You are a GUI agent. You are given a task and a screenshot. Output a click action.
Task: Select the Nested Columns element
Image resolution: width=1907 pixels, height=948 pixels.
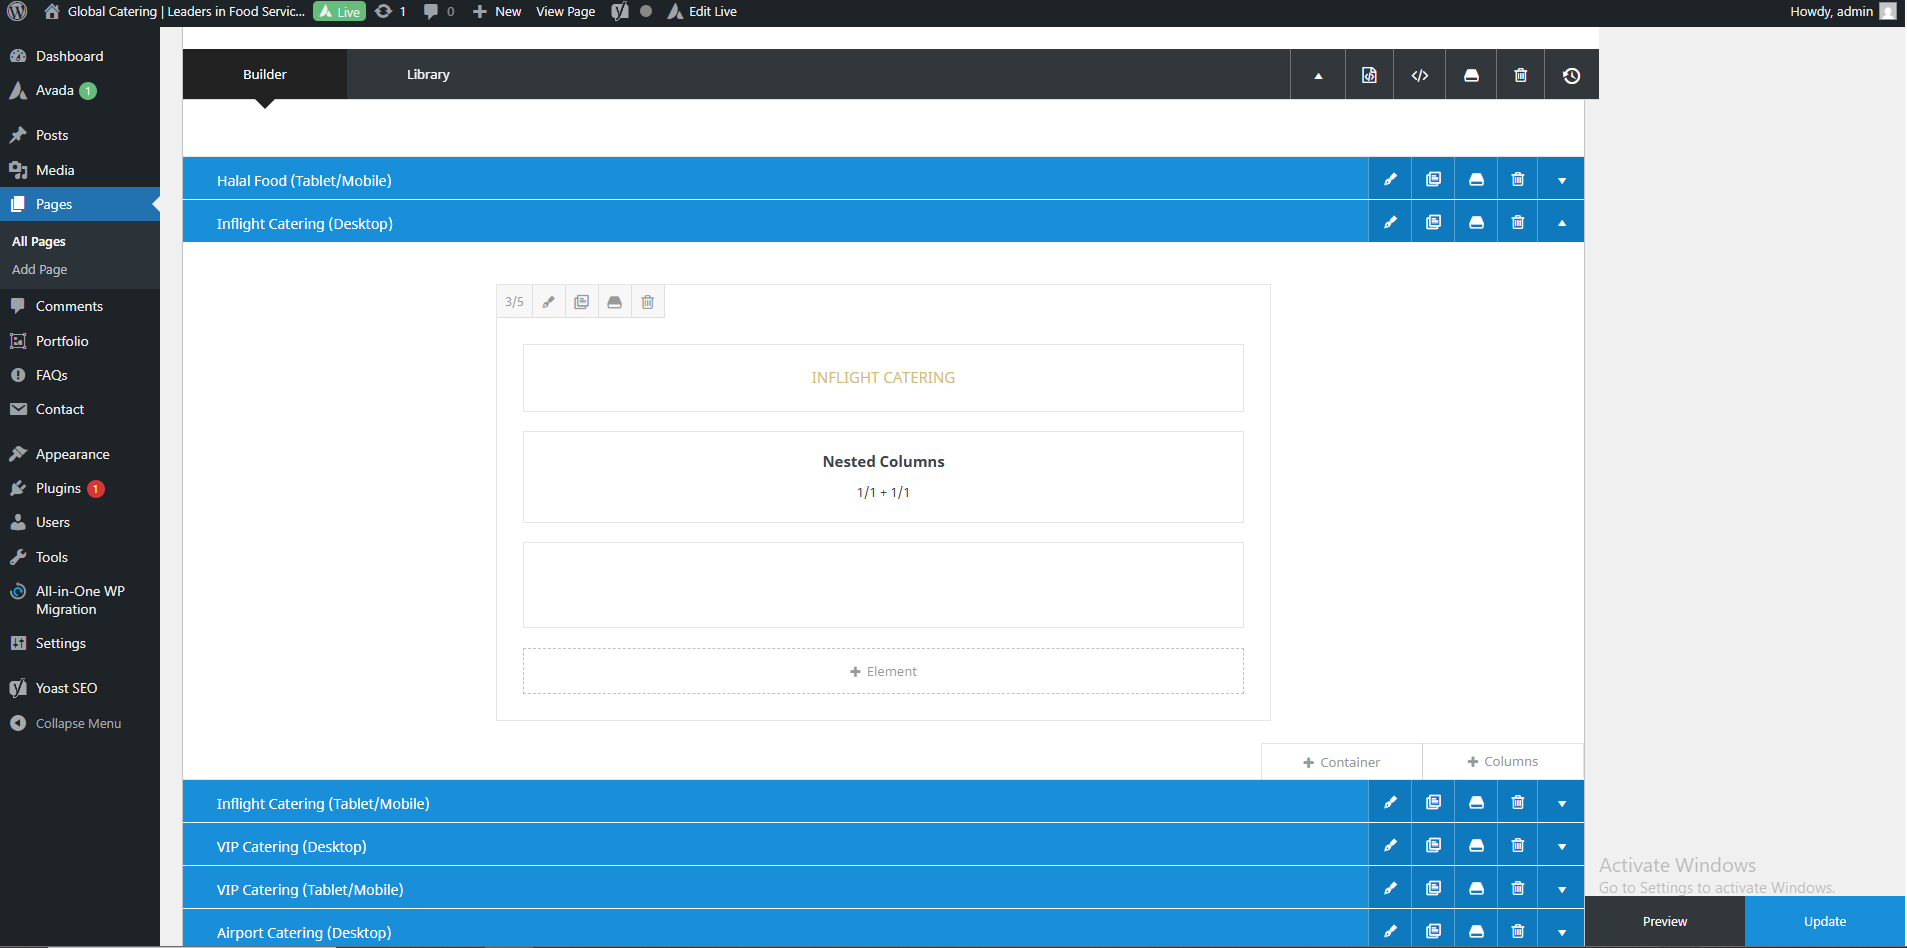[883, 477]
